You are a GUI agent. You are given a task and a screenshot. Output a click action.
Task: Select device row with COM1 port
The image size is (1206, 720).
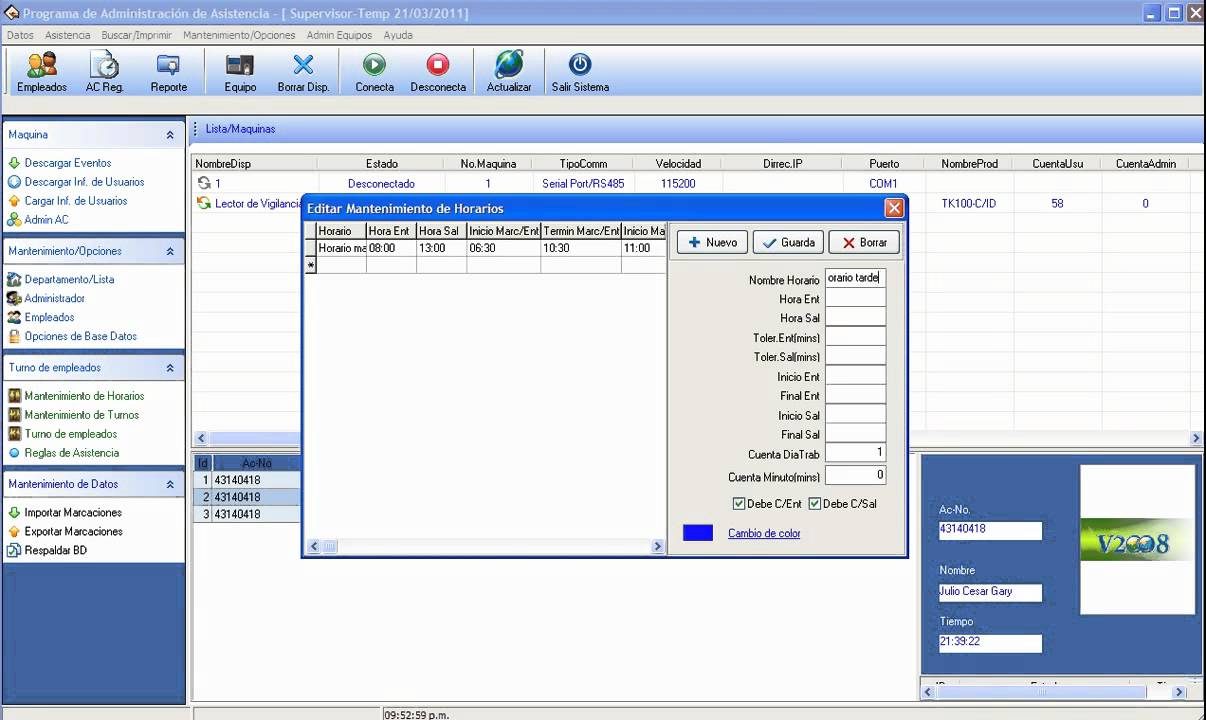(x=690, y=184)
